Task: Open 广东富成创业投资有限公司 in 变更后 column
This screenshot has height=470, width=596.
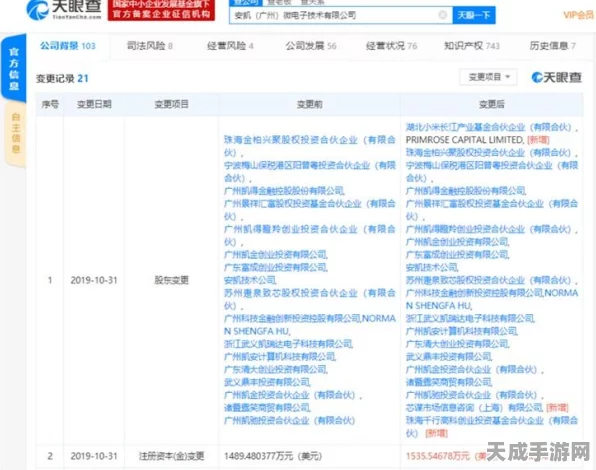Action: [457, 255]
